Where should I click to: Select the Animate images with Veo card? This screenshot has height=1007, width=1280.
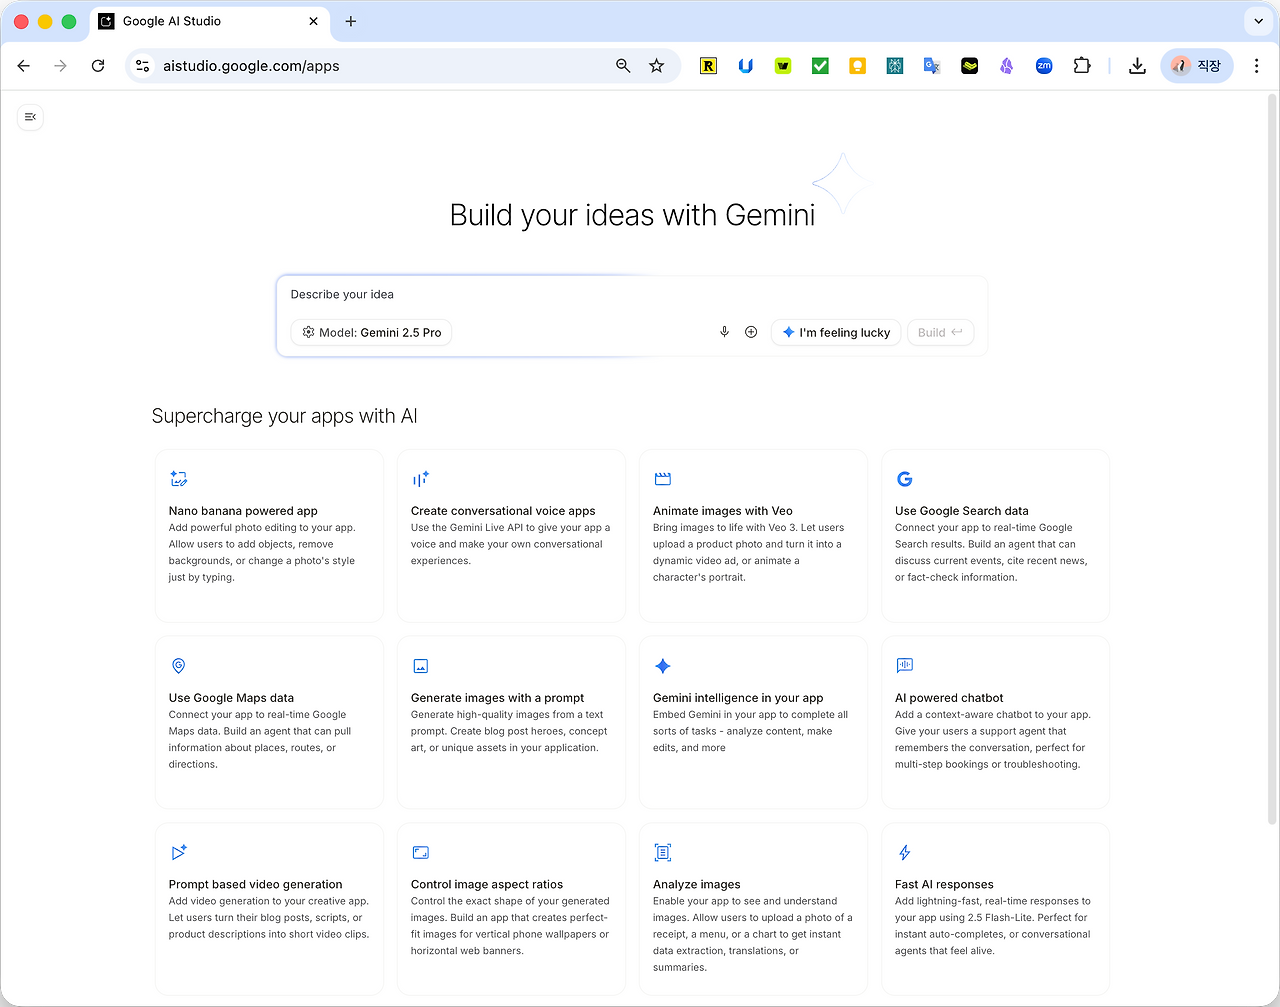point(753,536)
